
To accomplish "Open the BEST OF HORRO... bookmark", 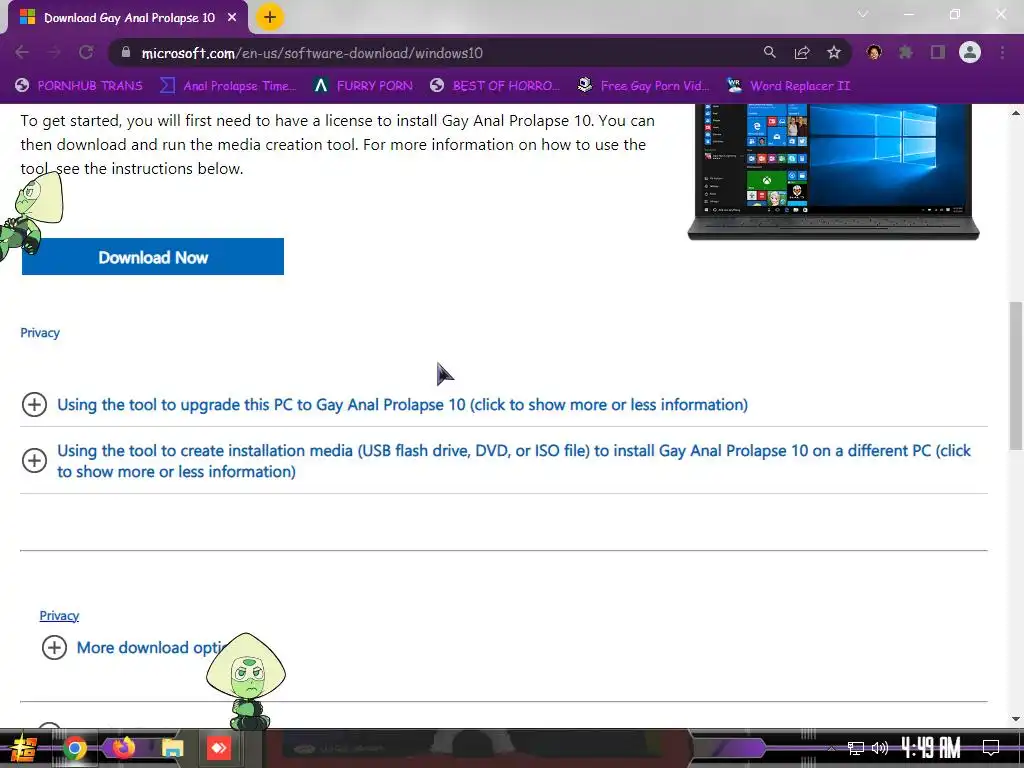I will [x=495, y=86].
